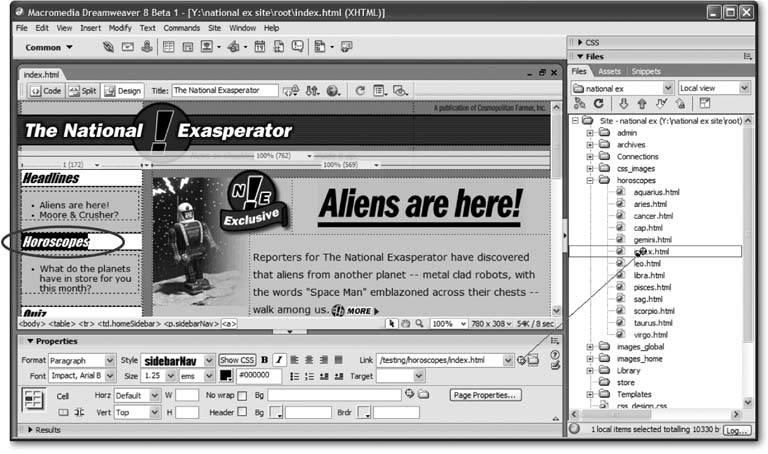Open the Style dropdown showing sidebarNav
768x454 pixels.
209,360
